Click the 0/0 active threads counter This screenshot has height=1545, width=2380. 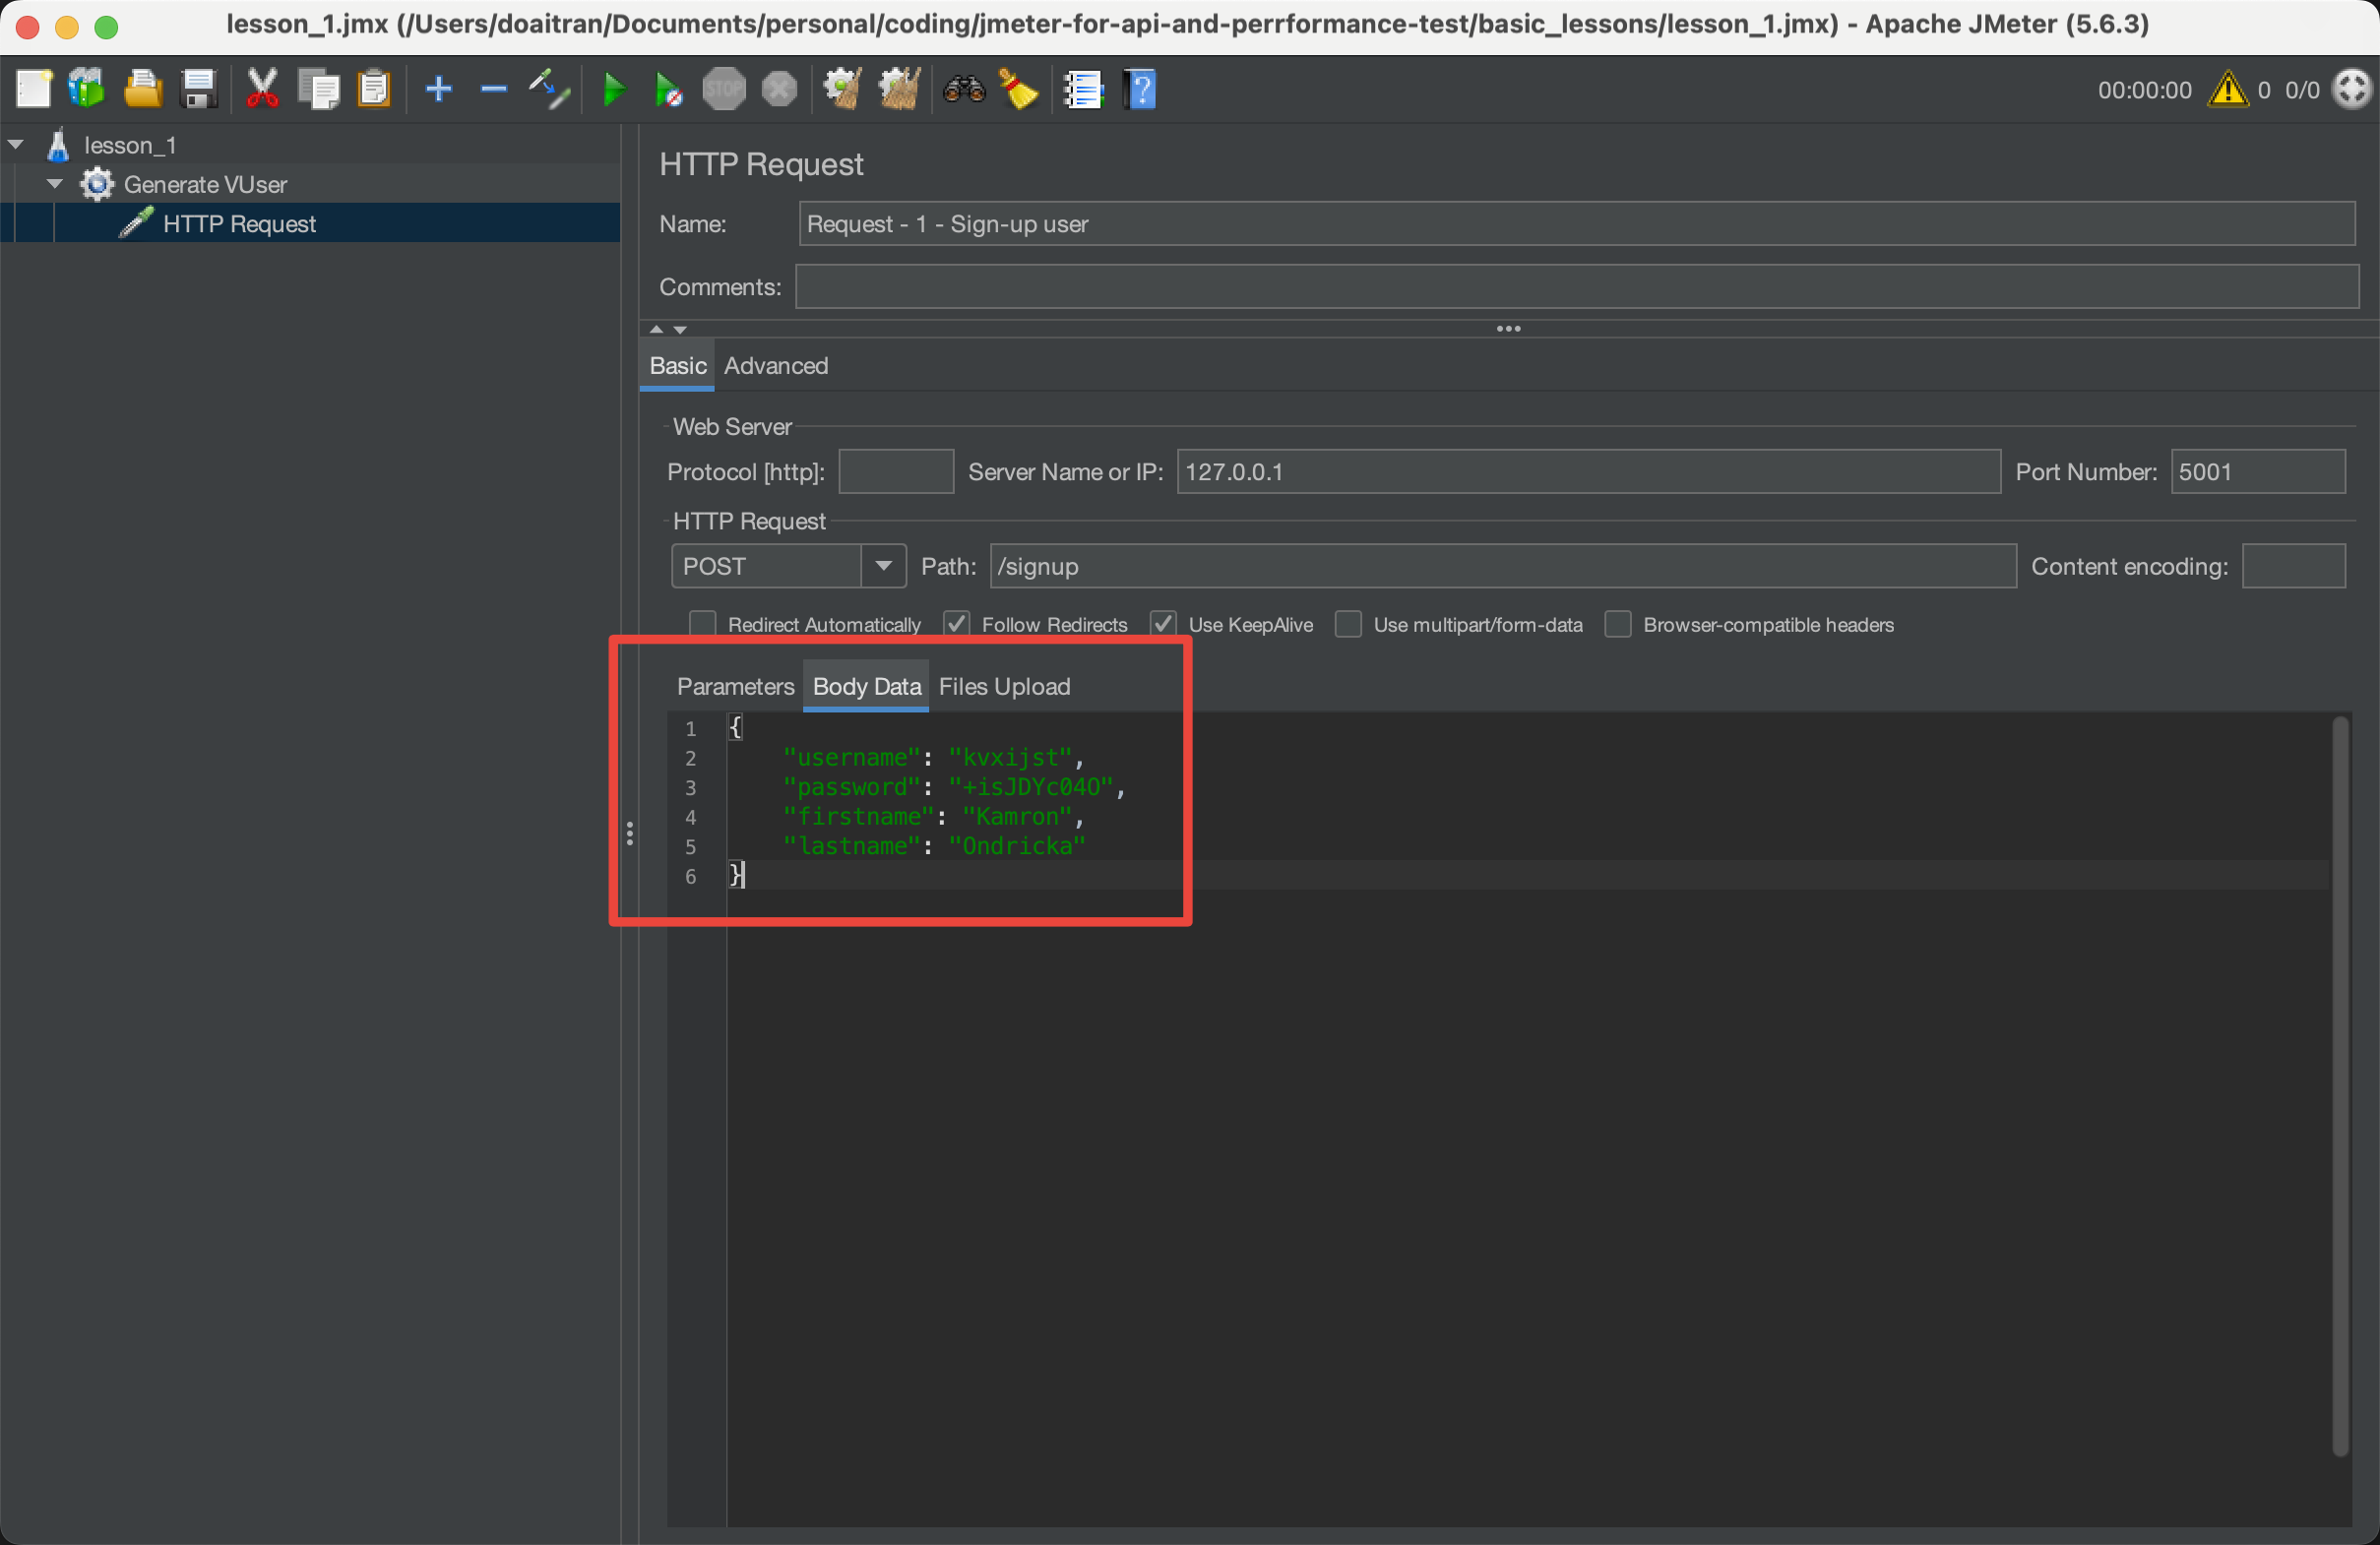(2302, 90)
